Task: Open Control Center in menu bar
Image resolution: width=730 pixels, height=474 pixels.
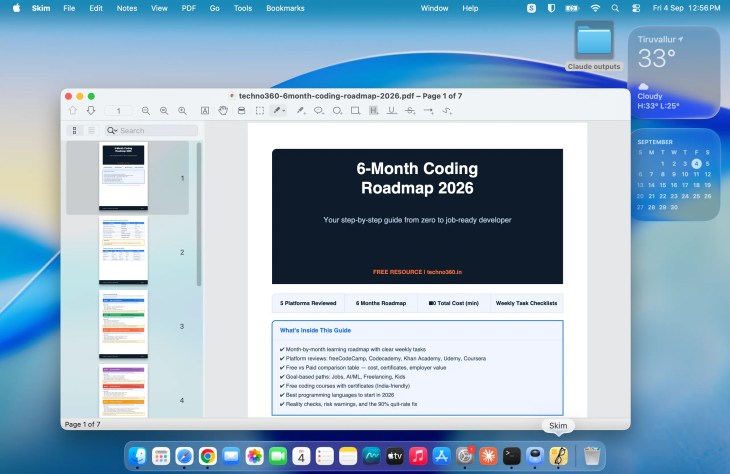Action: (x=636, y=8)
